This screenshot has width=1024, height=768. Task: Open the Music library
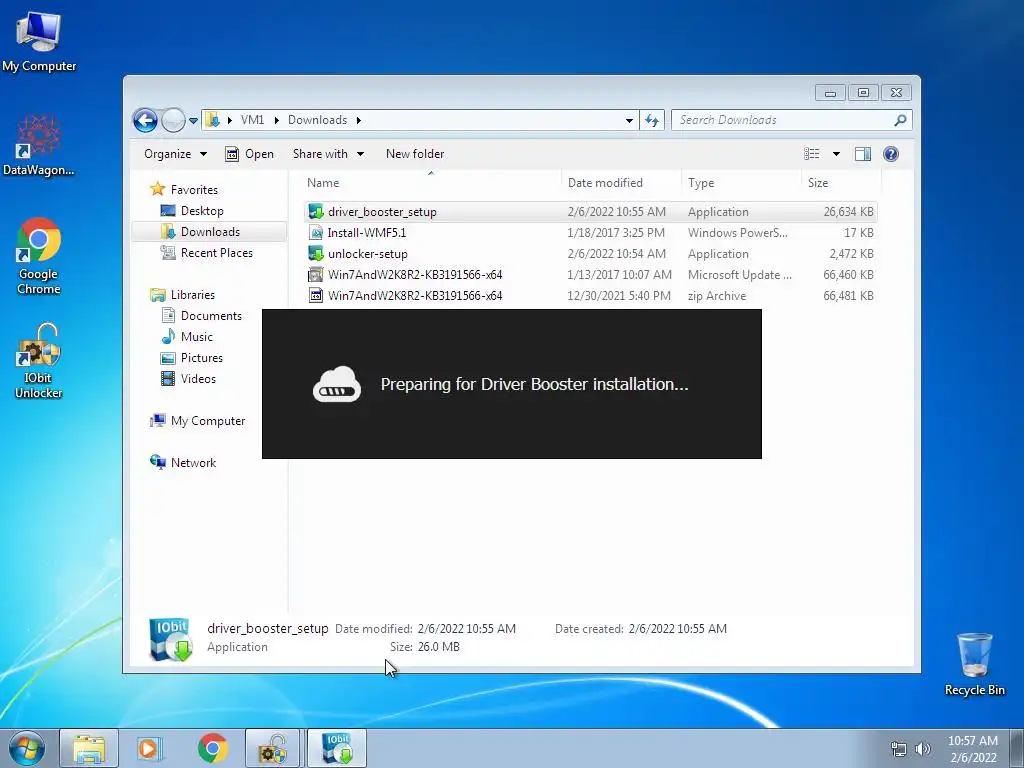[x=187, y=336]
